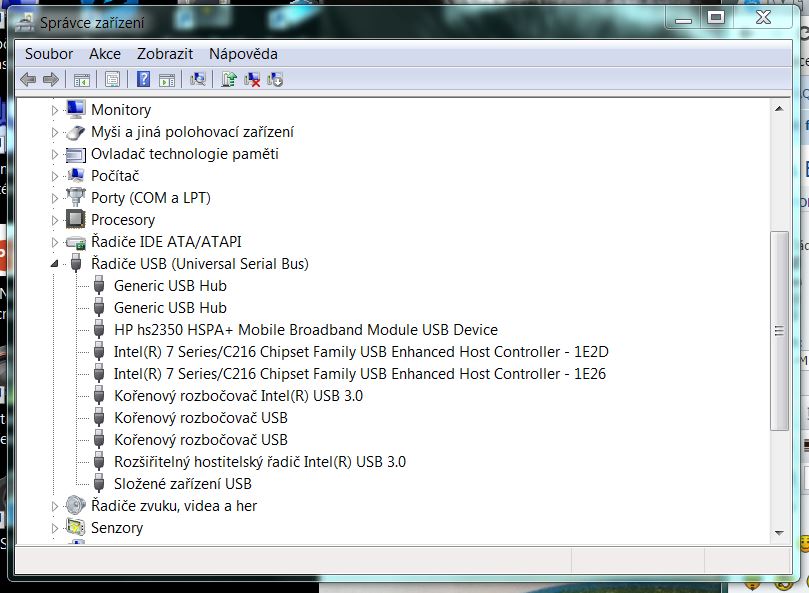Click the rightmost toolbar icon with down arrow

click(275, 79)
